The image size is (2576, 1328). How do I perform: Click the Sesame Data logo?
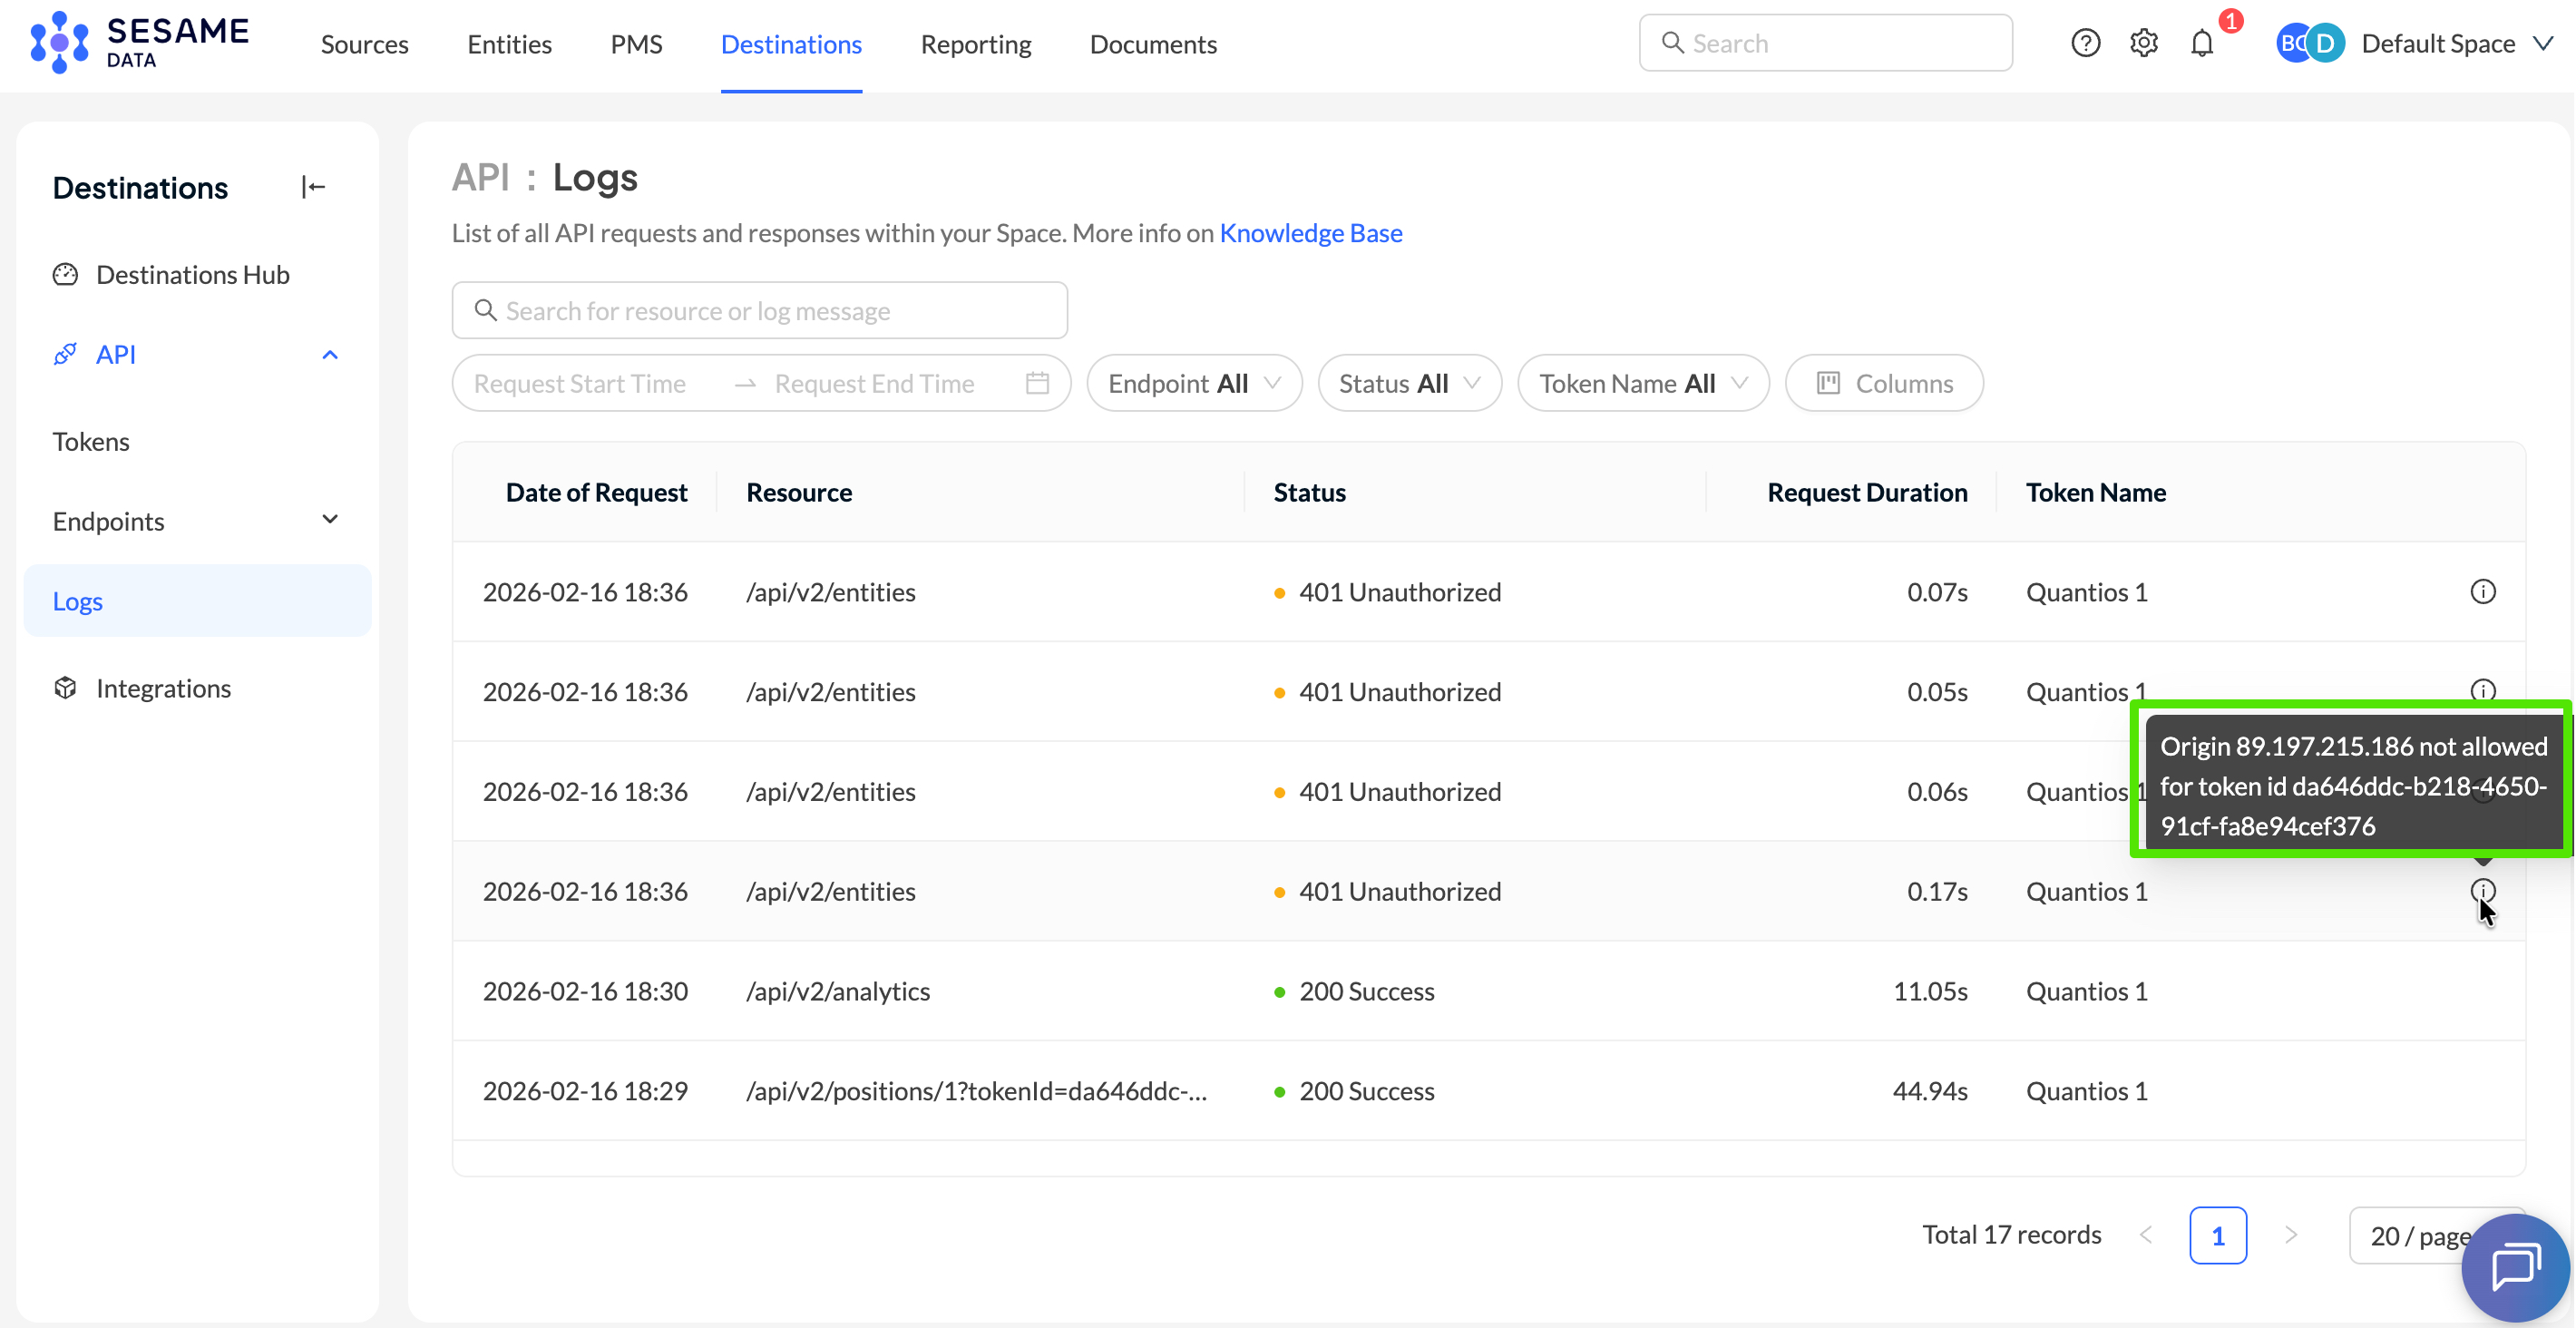click(140, 43)
